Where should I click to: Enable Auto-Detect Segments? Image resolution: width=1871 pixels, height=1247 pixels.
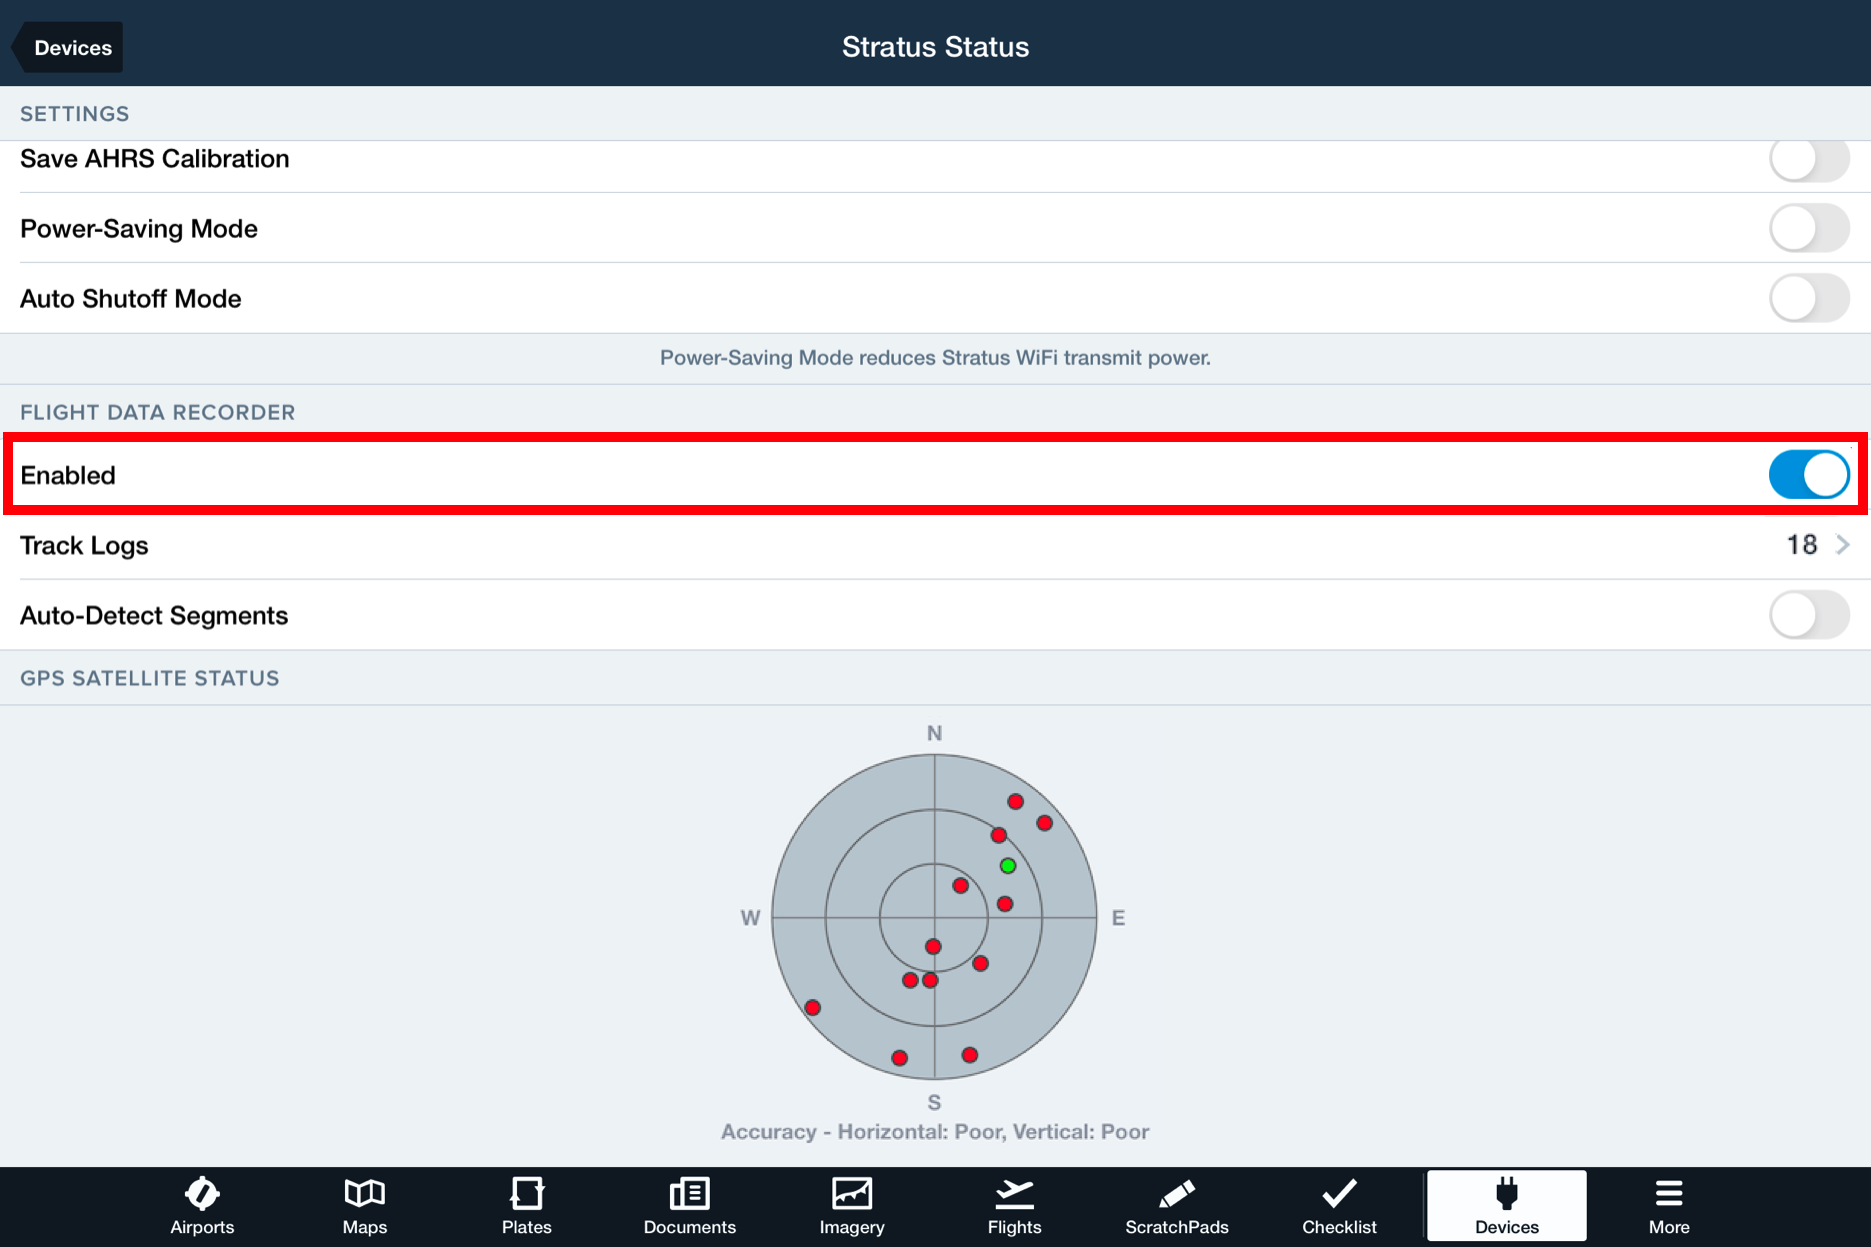pyautogui.click(x=1809, y=615)
